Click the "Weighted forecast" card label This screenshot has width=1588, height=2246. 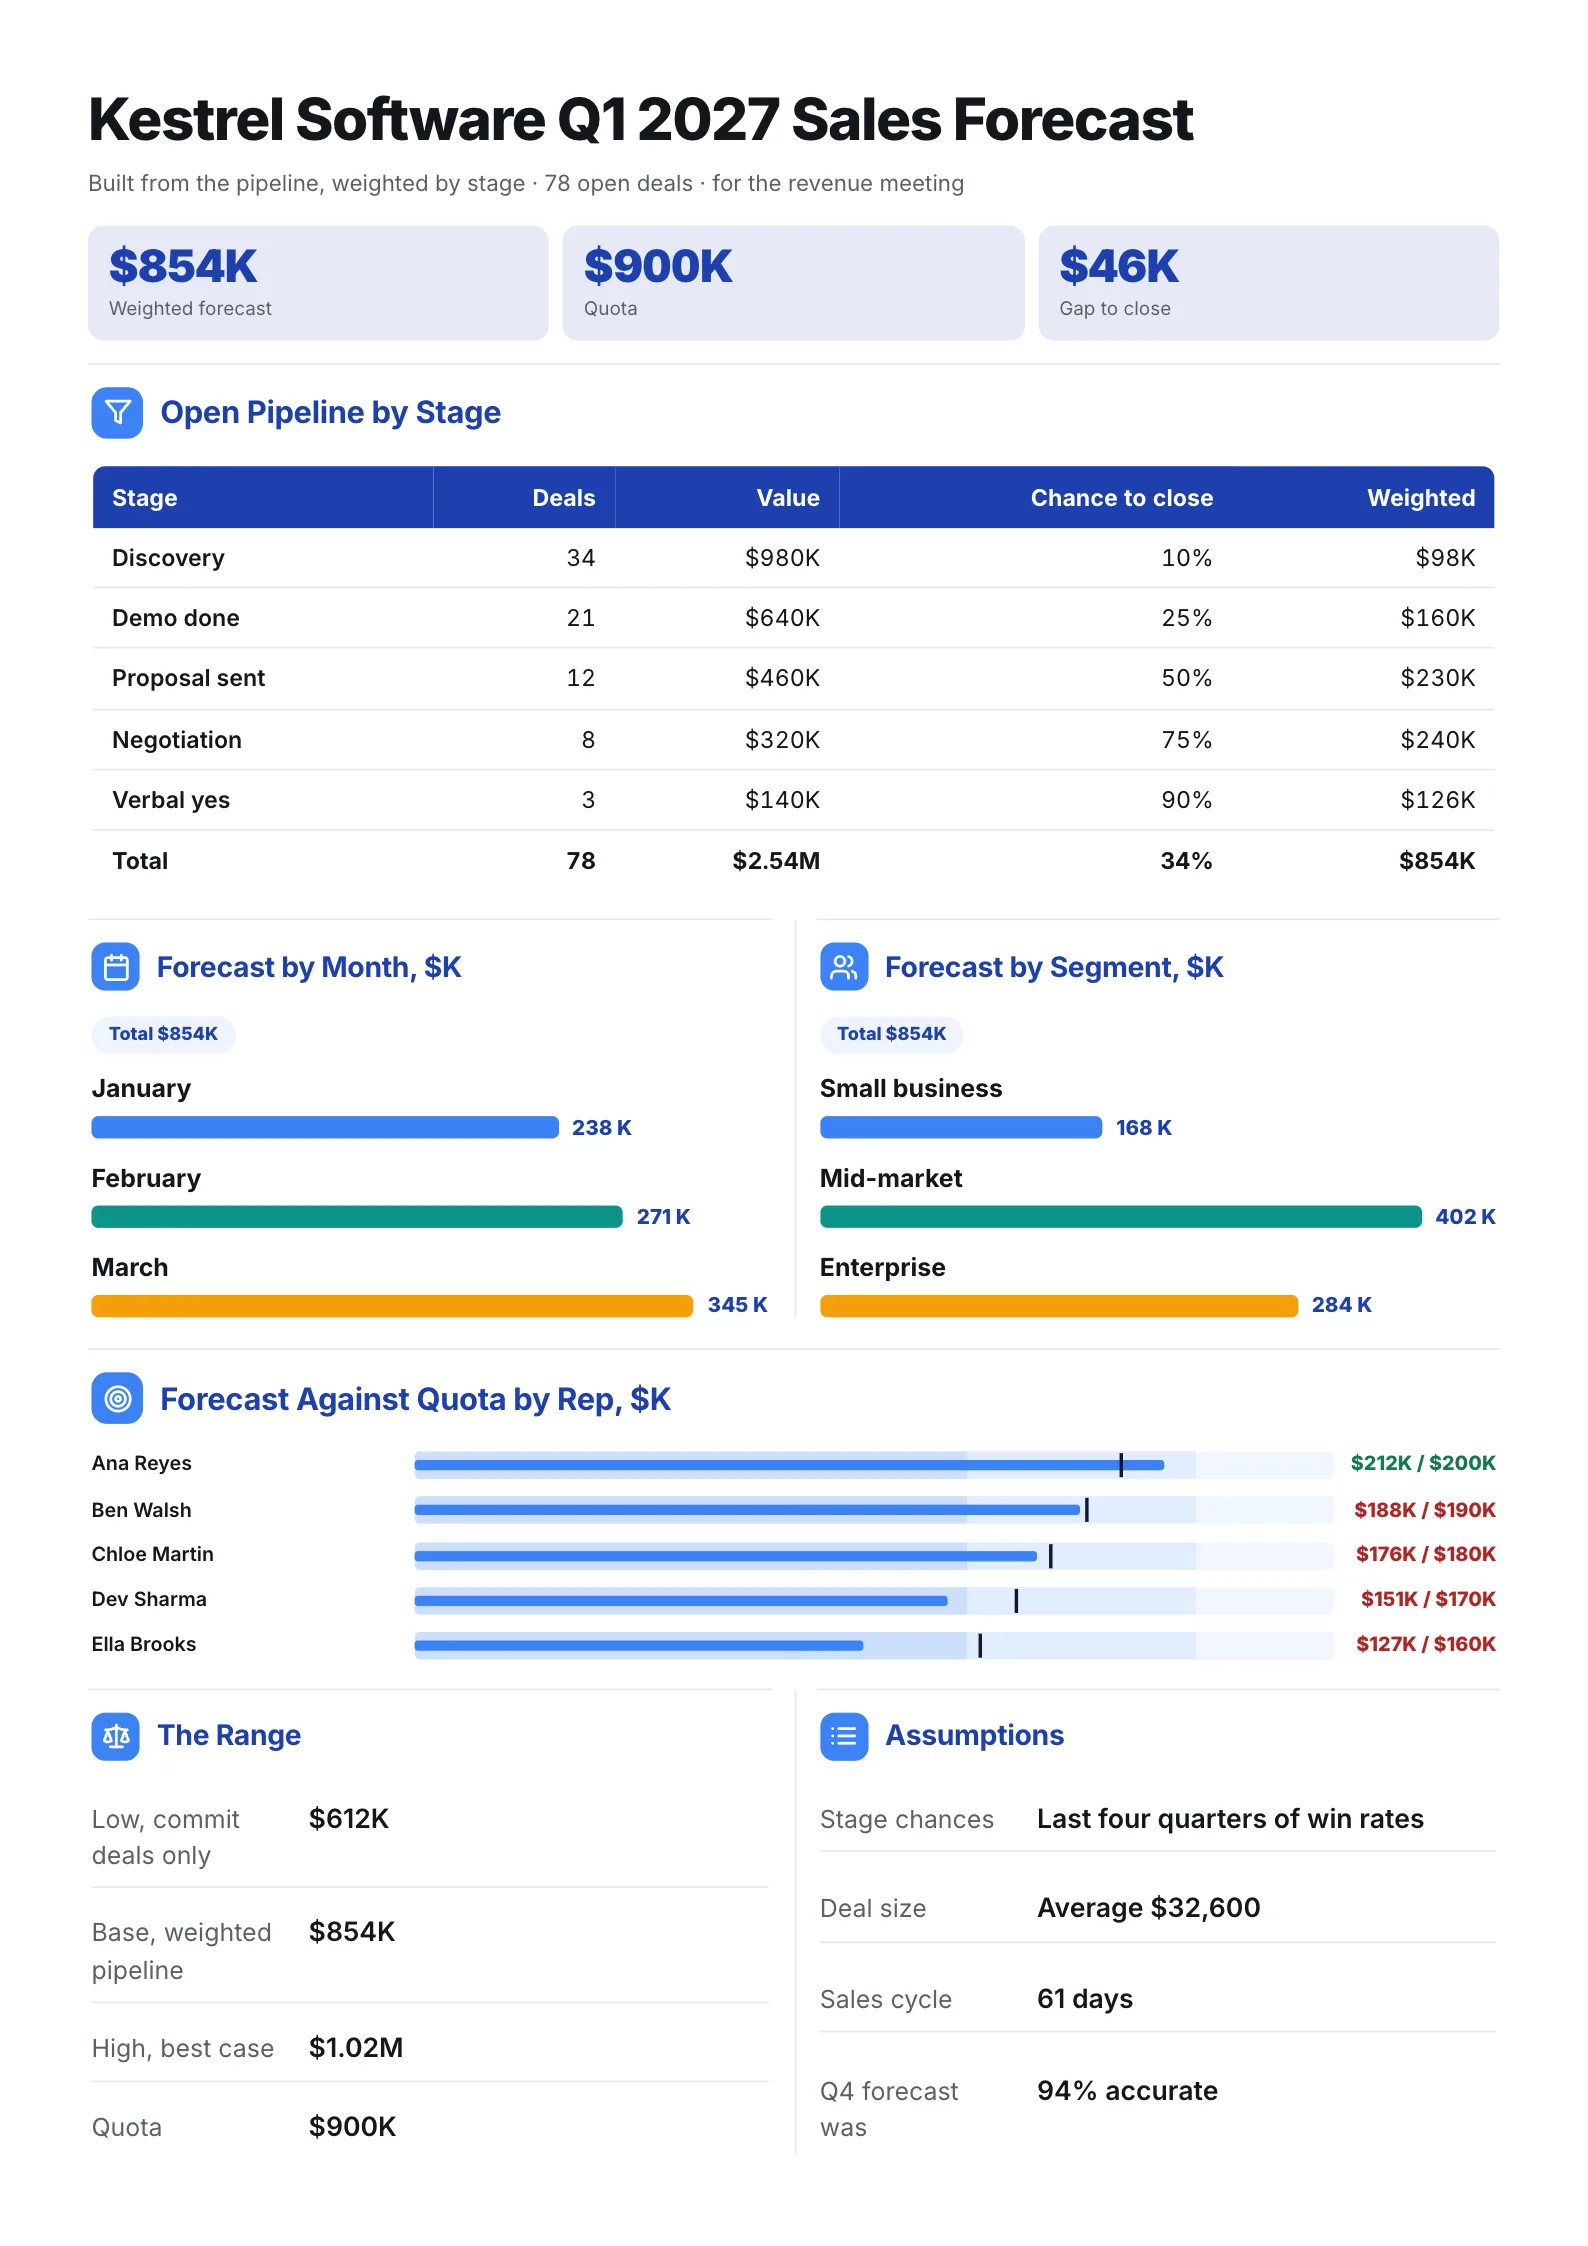[x=190, y=308]
